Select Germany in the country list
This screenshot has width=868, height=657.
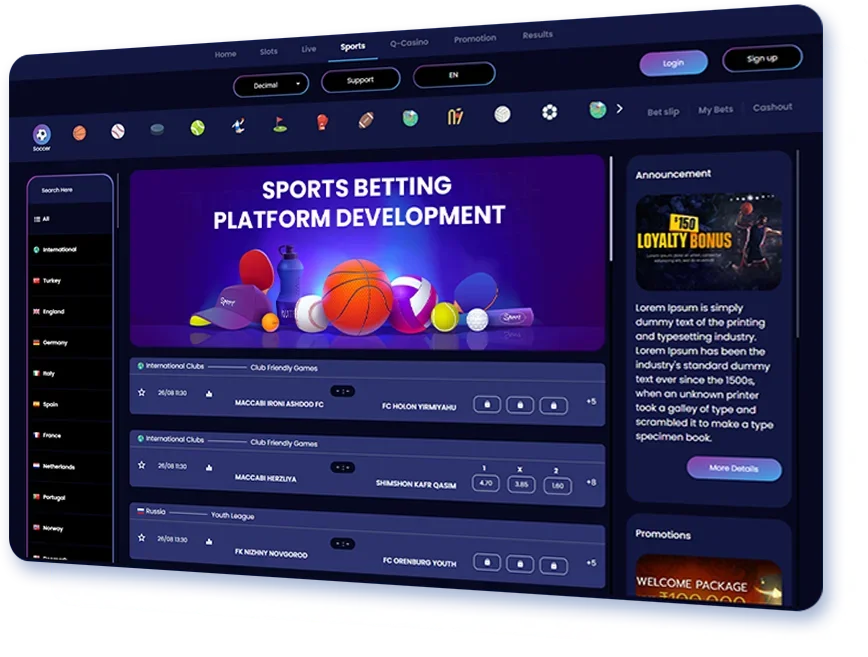pyautogui.click(x=70, y=343)
